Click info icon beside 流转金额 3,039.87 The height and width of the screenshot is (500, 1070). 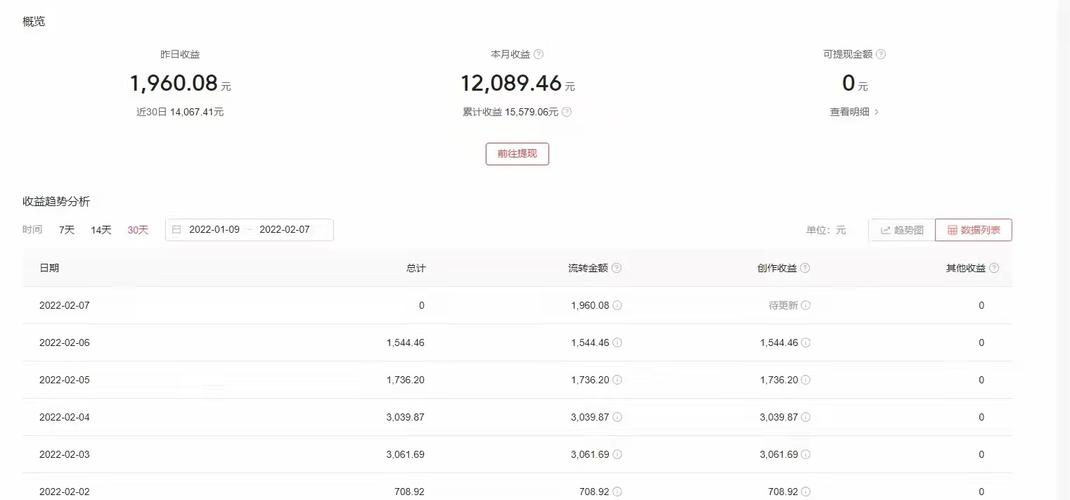(617, 417)
